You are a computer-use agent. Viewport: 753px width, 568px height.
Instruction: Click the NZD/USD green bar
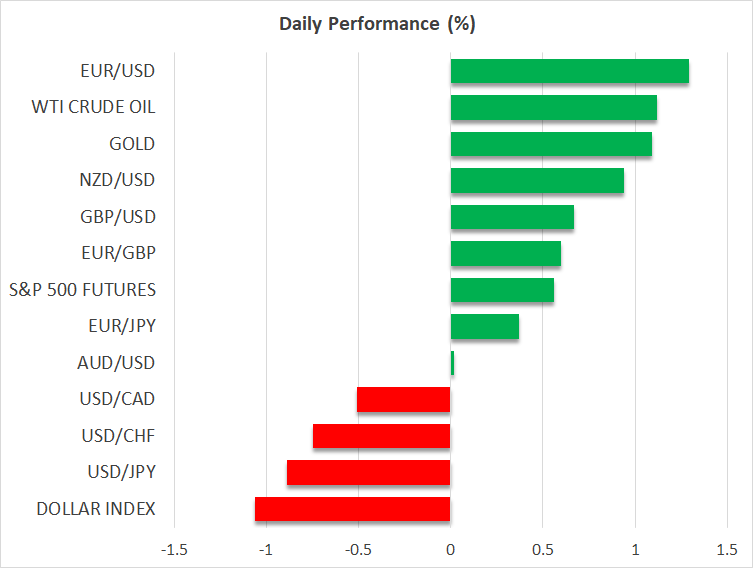tap(537, 180)
